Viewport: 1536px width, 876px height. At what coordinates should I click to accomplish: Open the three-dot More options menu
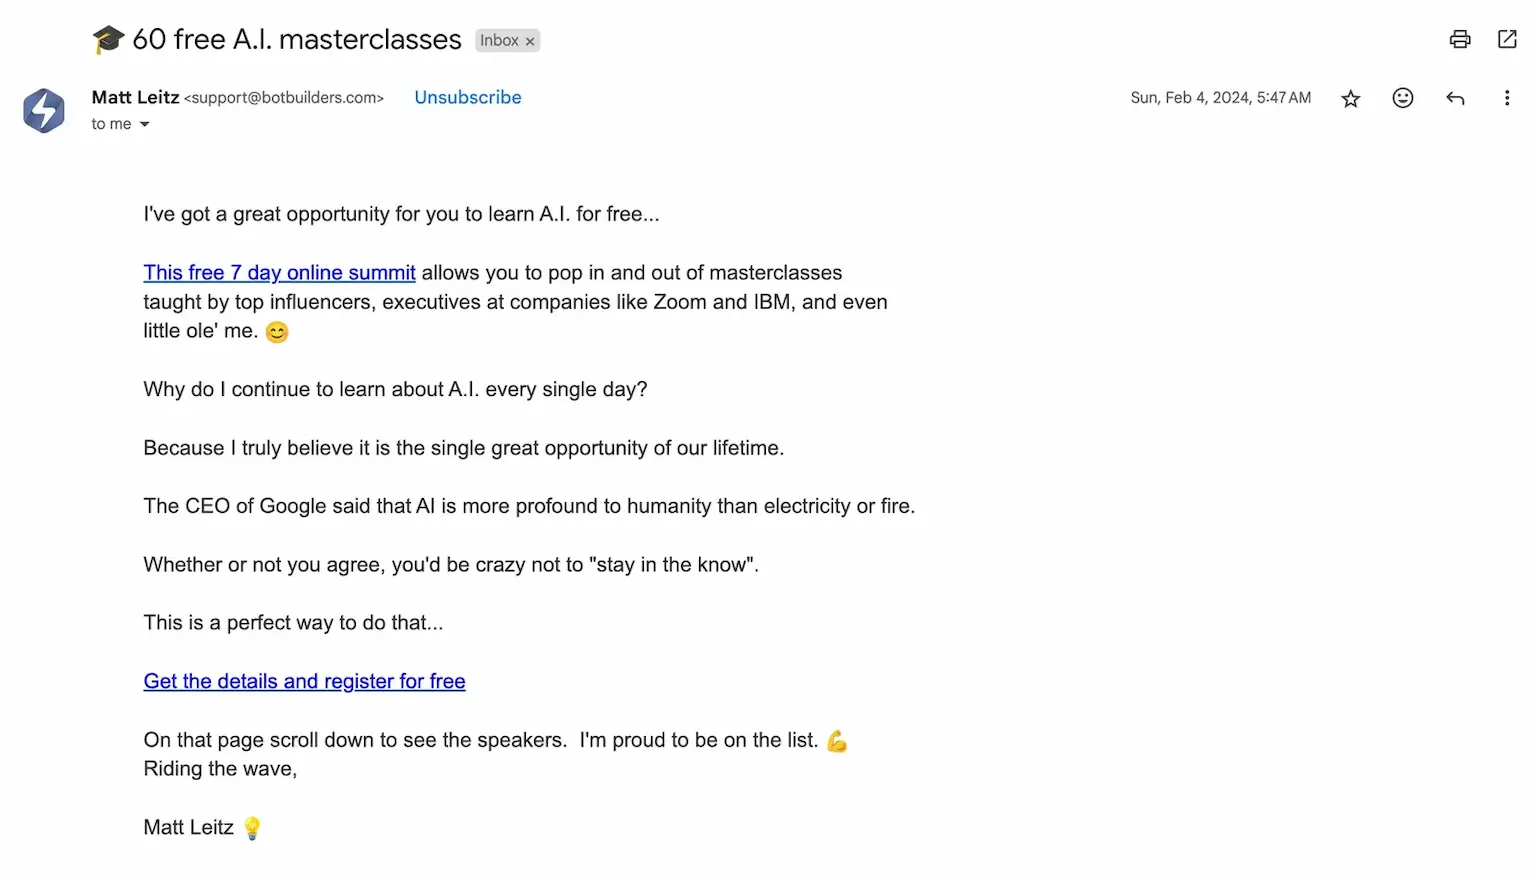(1507, 98)
